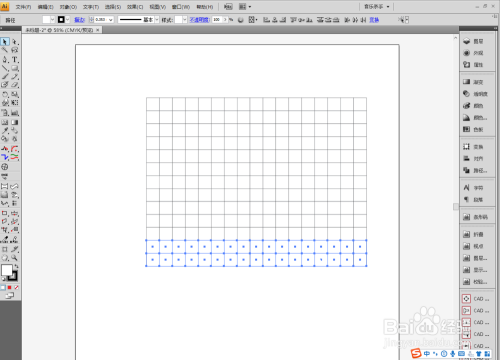This screenshot has height=360, width=500.
Task: Select the Pen tool
Action: coord(5,60)
